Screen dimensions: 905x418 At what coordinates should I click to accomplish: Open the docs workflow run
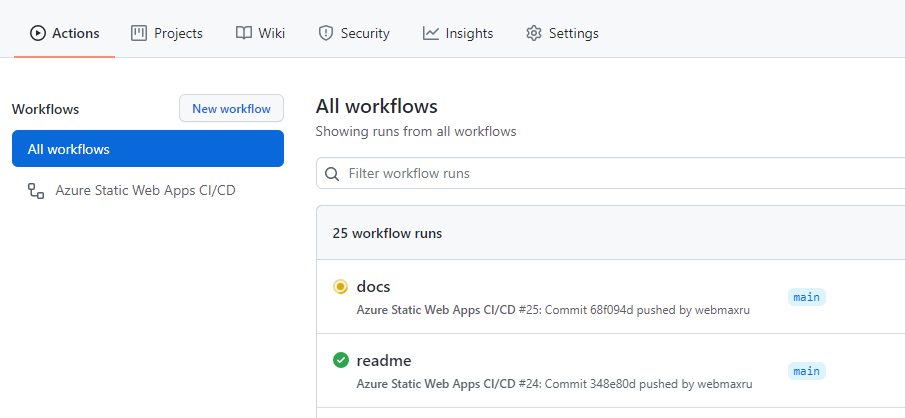coord(373,286)
